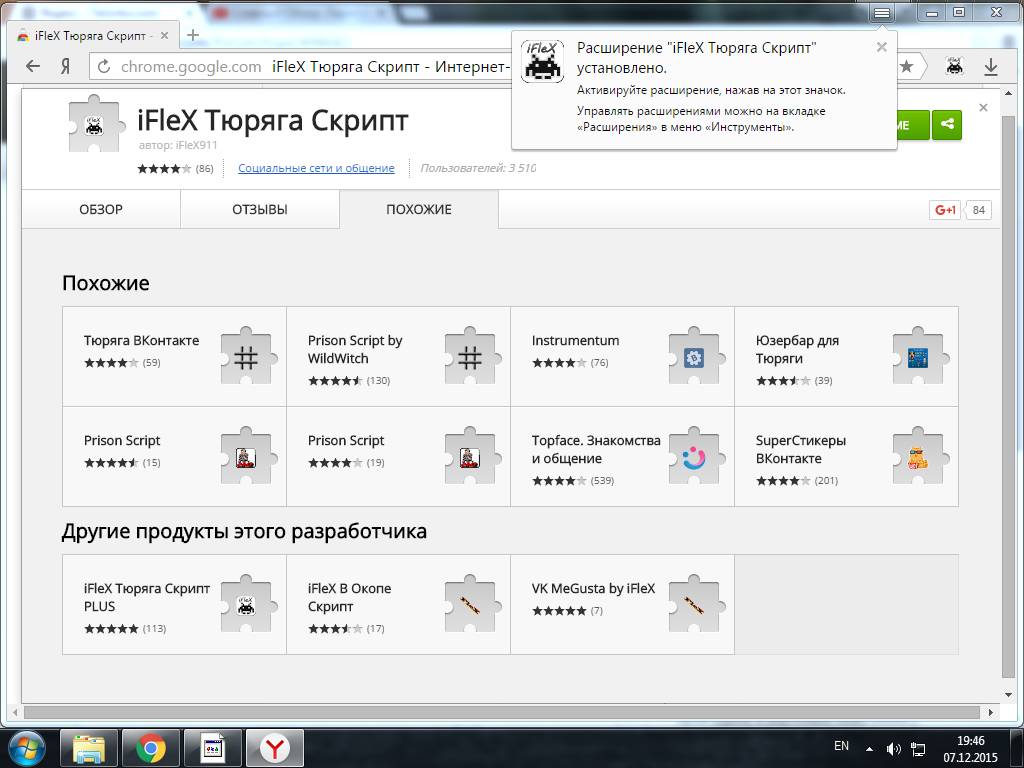Click VK MeGusta by iFleX title
Image resolution: width=1024 pixels, height=768 pixels.
tap(593, 588)
